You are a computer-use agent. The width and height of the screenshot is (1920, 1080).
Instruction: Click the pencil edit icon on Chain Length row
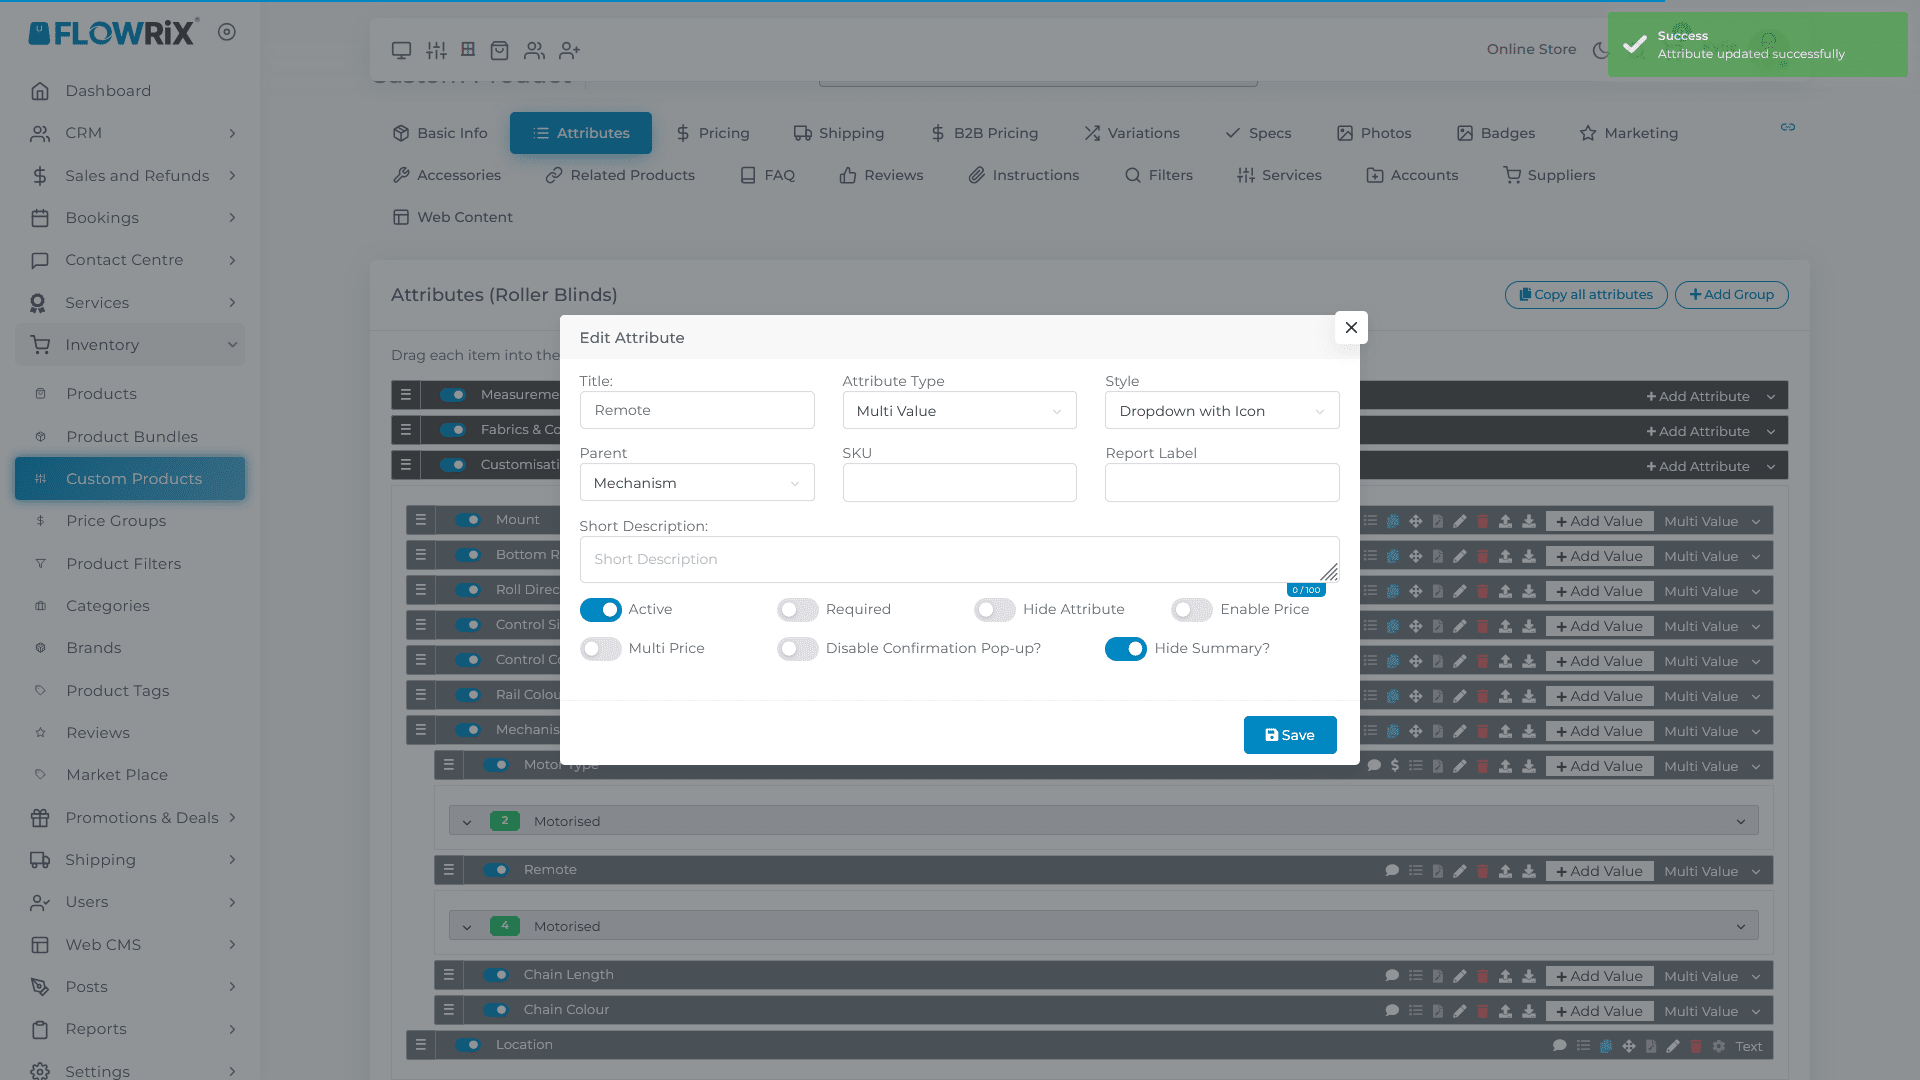1459,976
